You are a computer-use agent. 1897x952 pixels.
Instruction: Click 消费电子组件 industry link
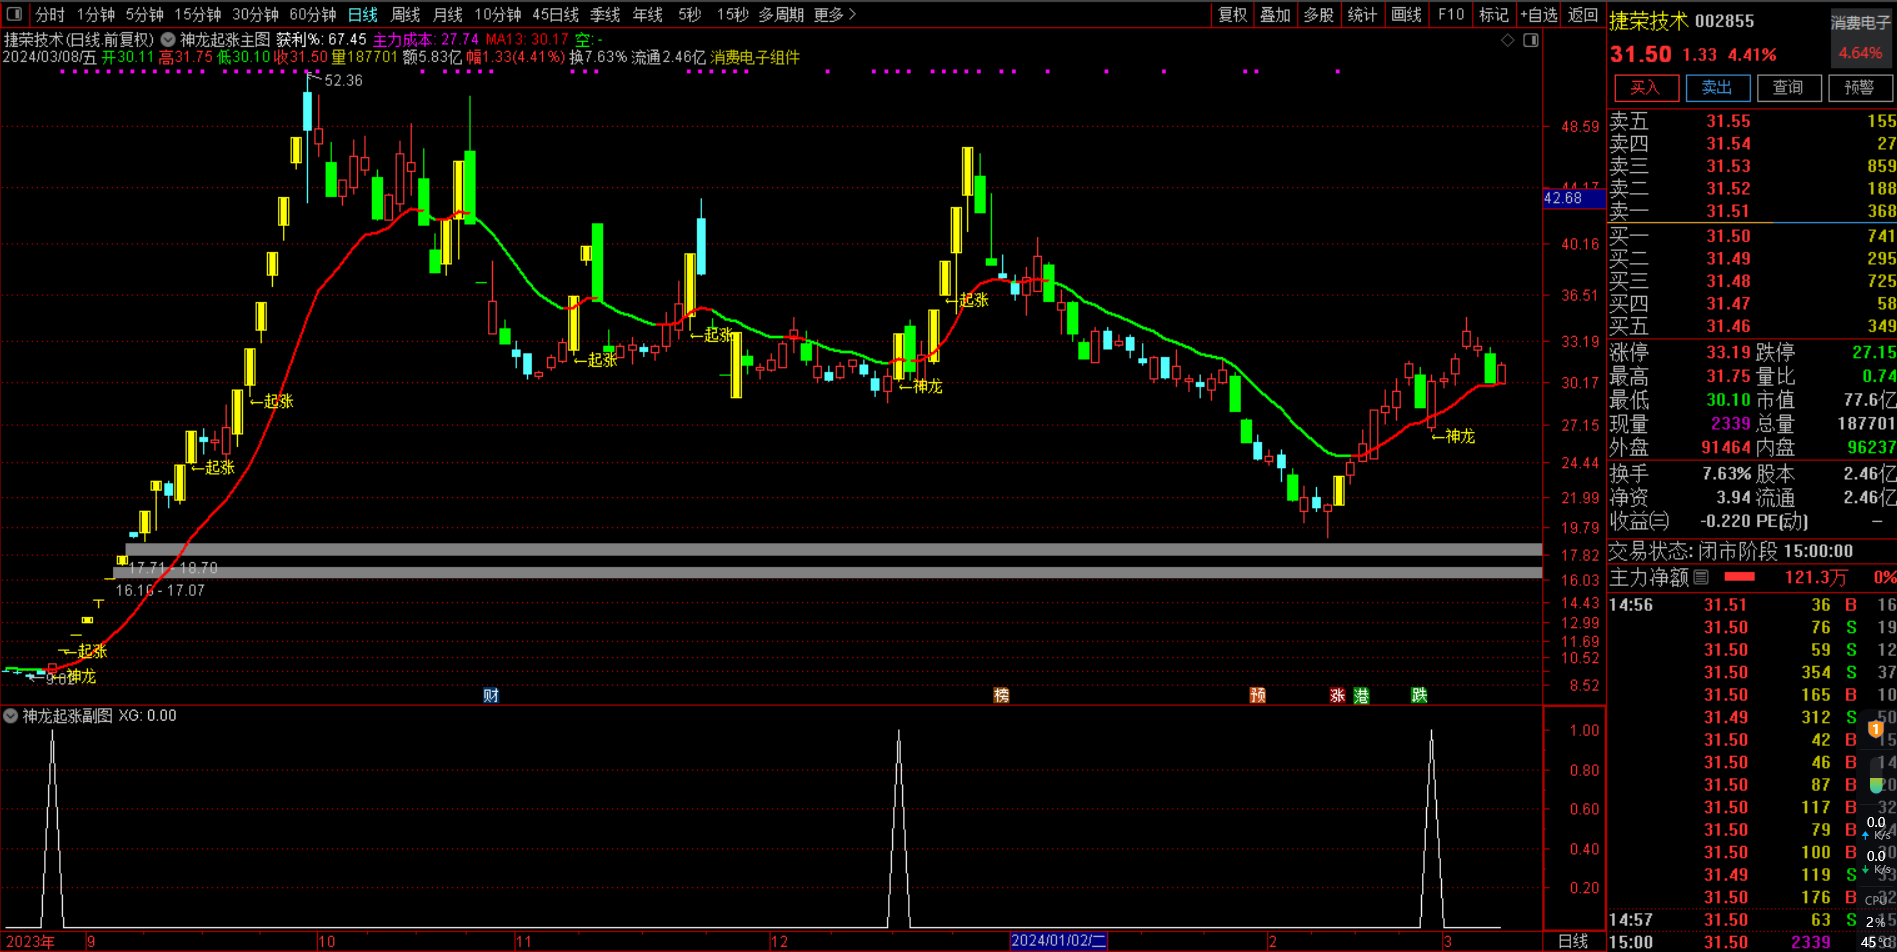pos(755,57)
